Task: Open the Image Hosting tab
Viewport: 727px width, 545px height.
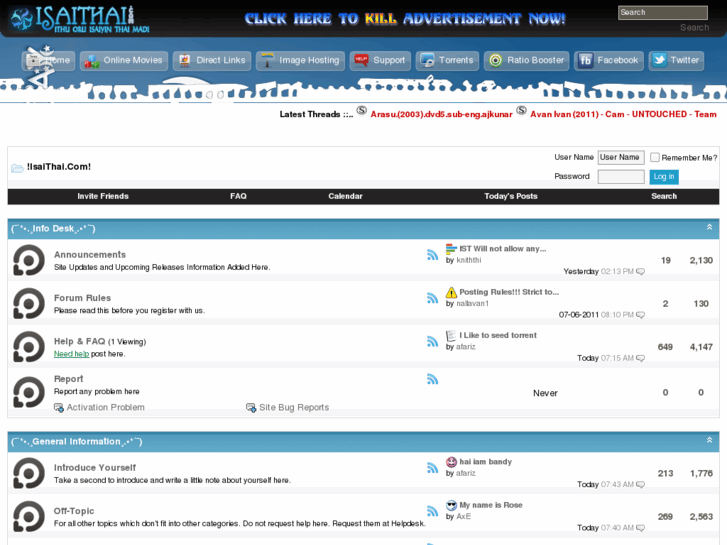Action: point(300,61)
